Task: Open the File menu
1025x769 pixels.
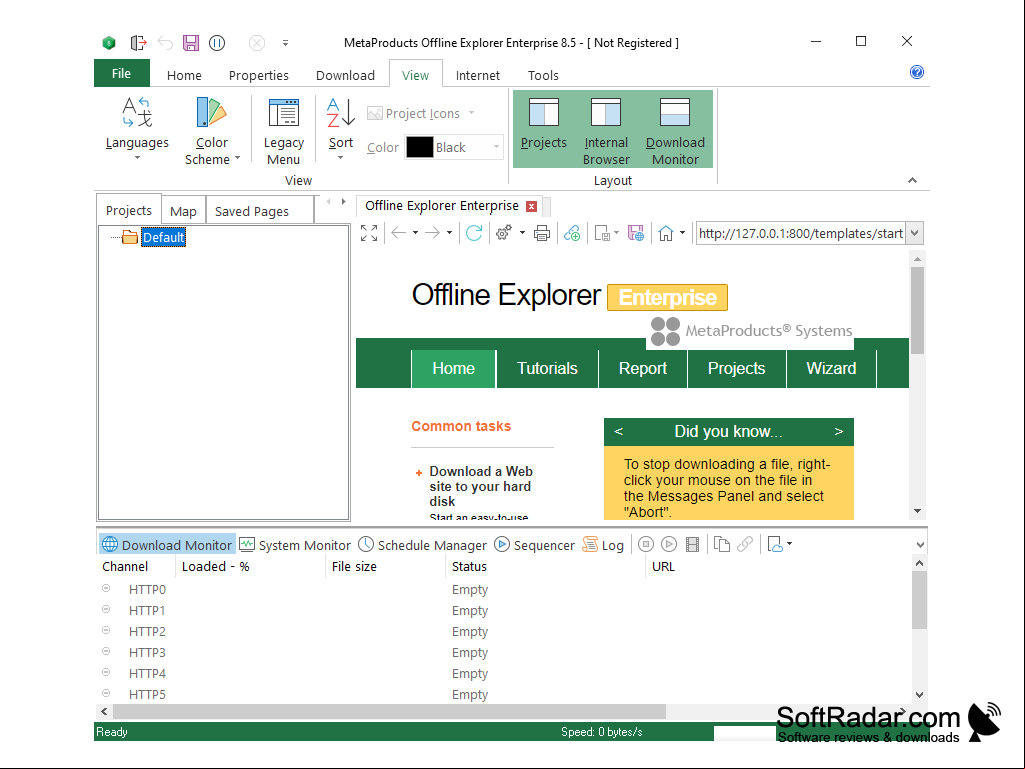Action: pos(122,73)
